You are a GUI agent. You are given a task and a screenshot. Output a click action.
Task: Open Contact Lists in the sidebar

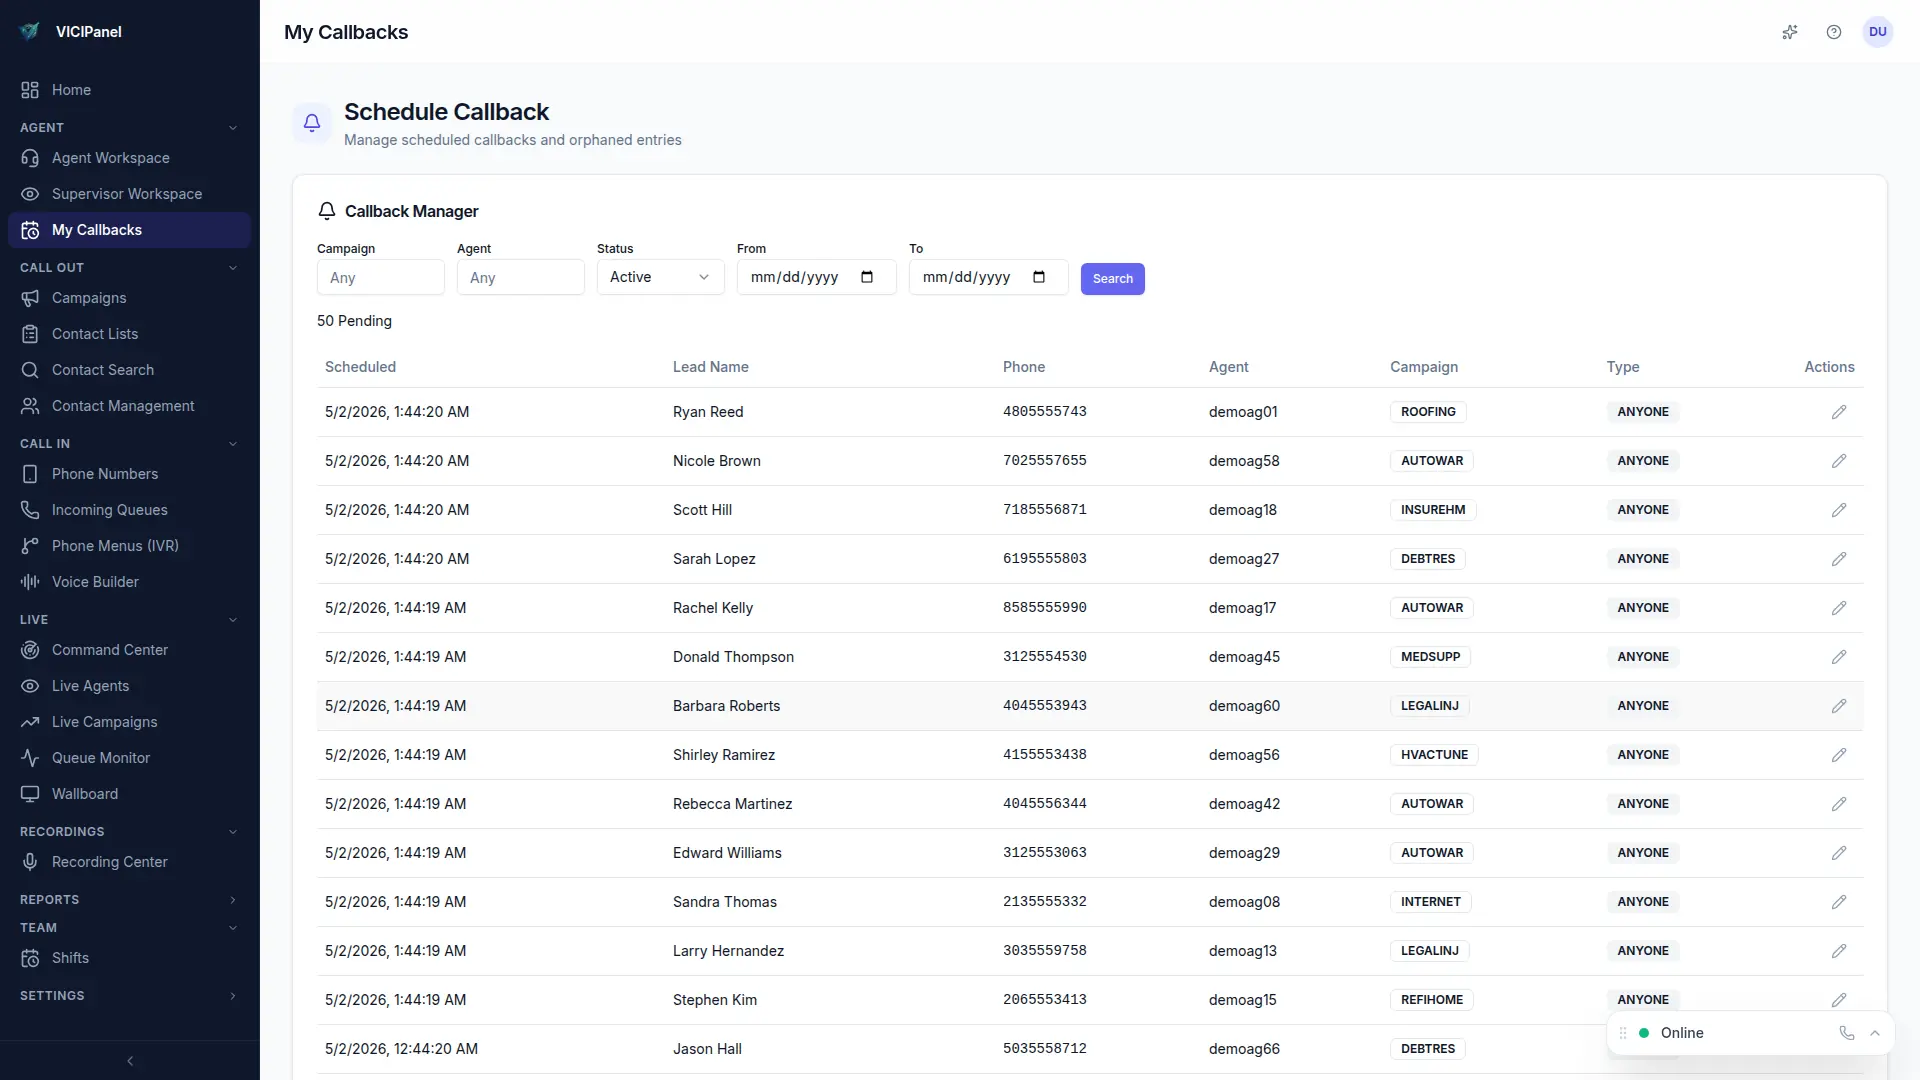[94, 333]
